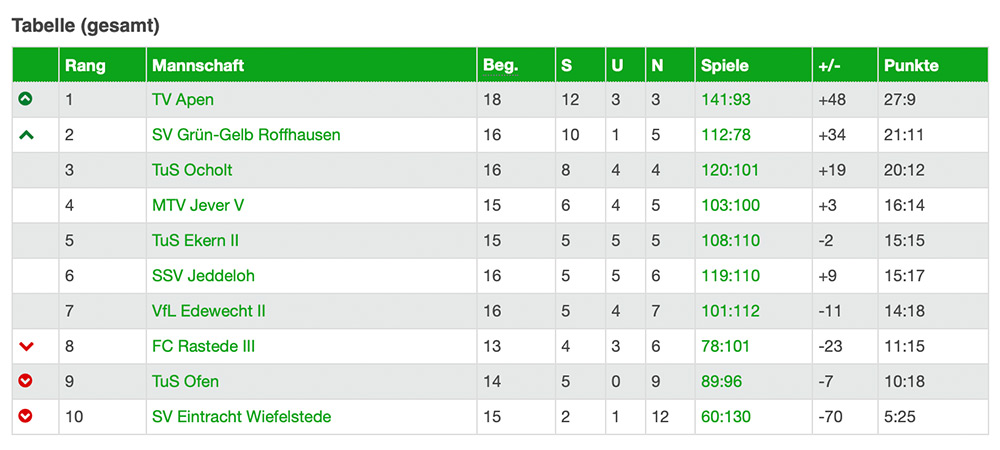The width and height of the screenshot is (1000, 450).
Task: Open the SV Eintracht Wiefelstede team page
Action: (x=241, y=416)
